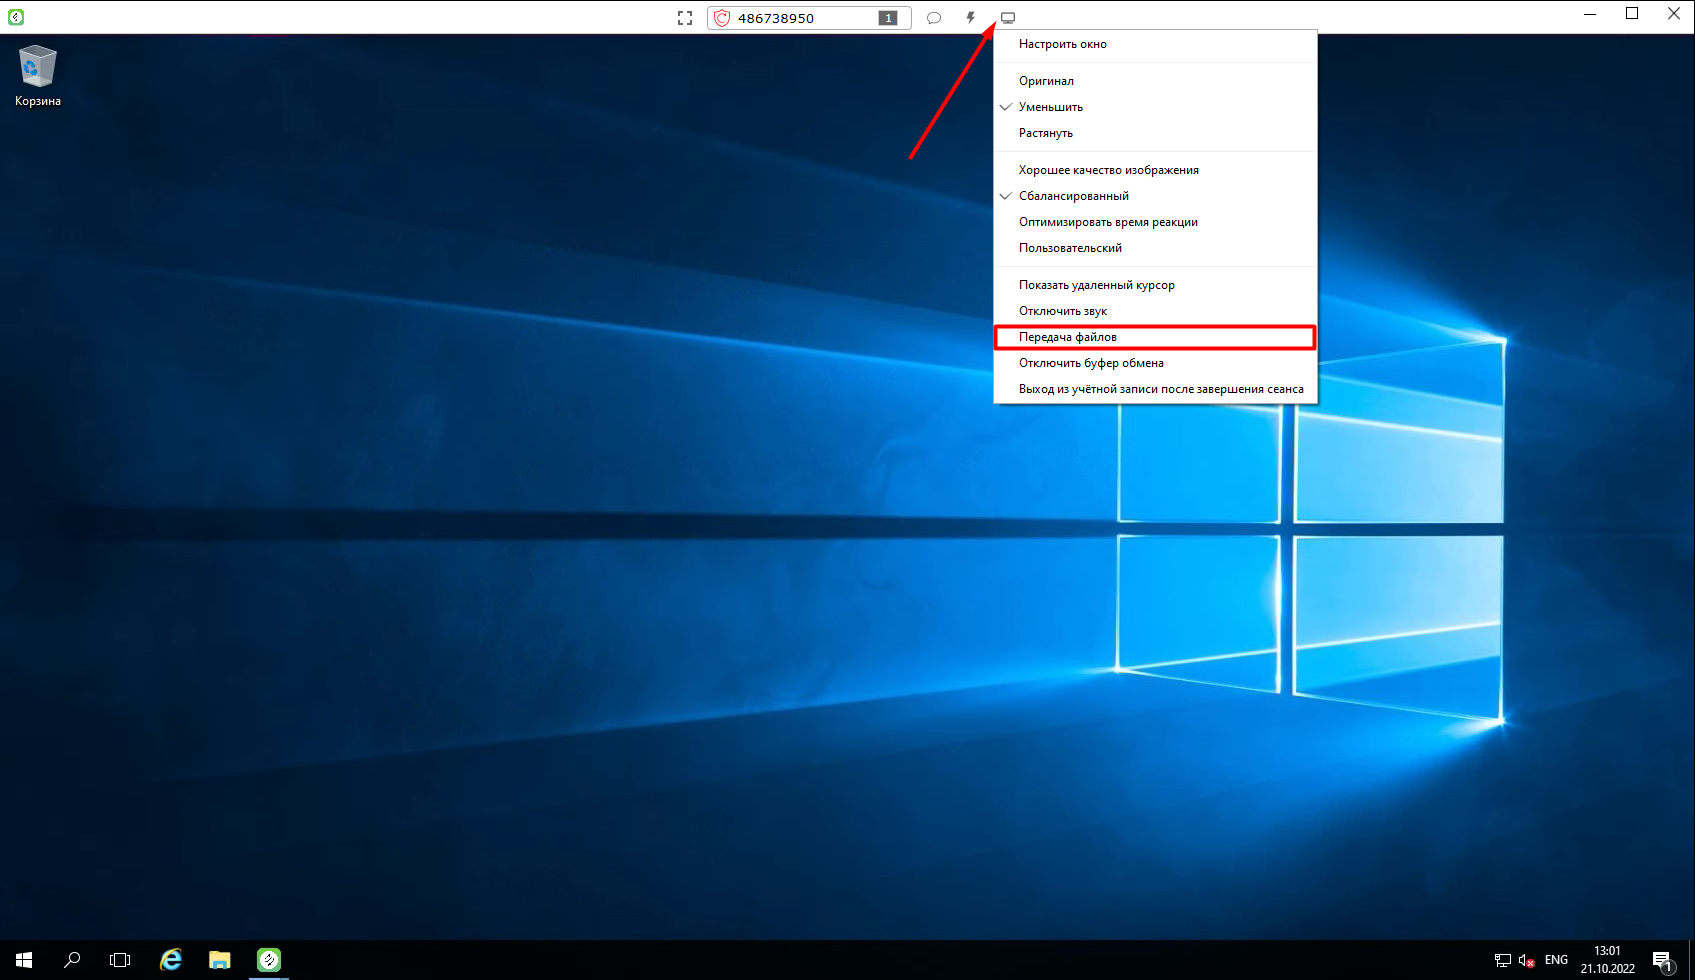Viewport: 1695px width, 980px height.
Task: Open Передача файлов menu item
Action: coord(1155,337)
